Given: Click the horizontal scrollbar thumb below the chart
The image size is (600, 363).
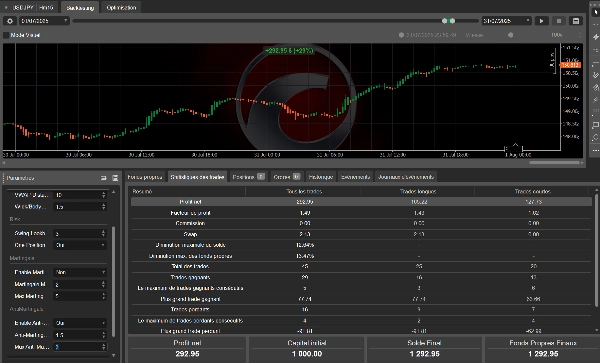Looking at the screenshot, I should (x=554, y=163).
